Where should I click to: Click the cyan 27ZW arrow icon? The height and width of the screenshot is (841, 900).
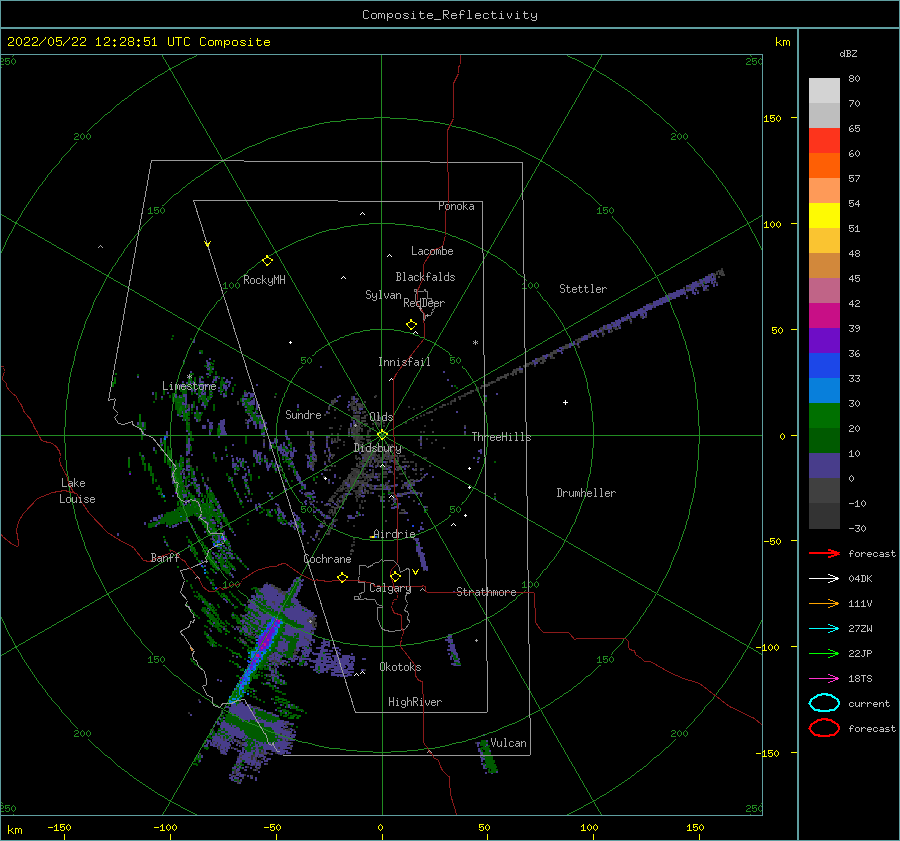(824, 629)
